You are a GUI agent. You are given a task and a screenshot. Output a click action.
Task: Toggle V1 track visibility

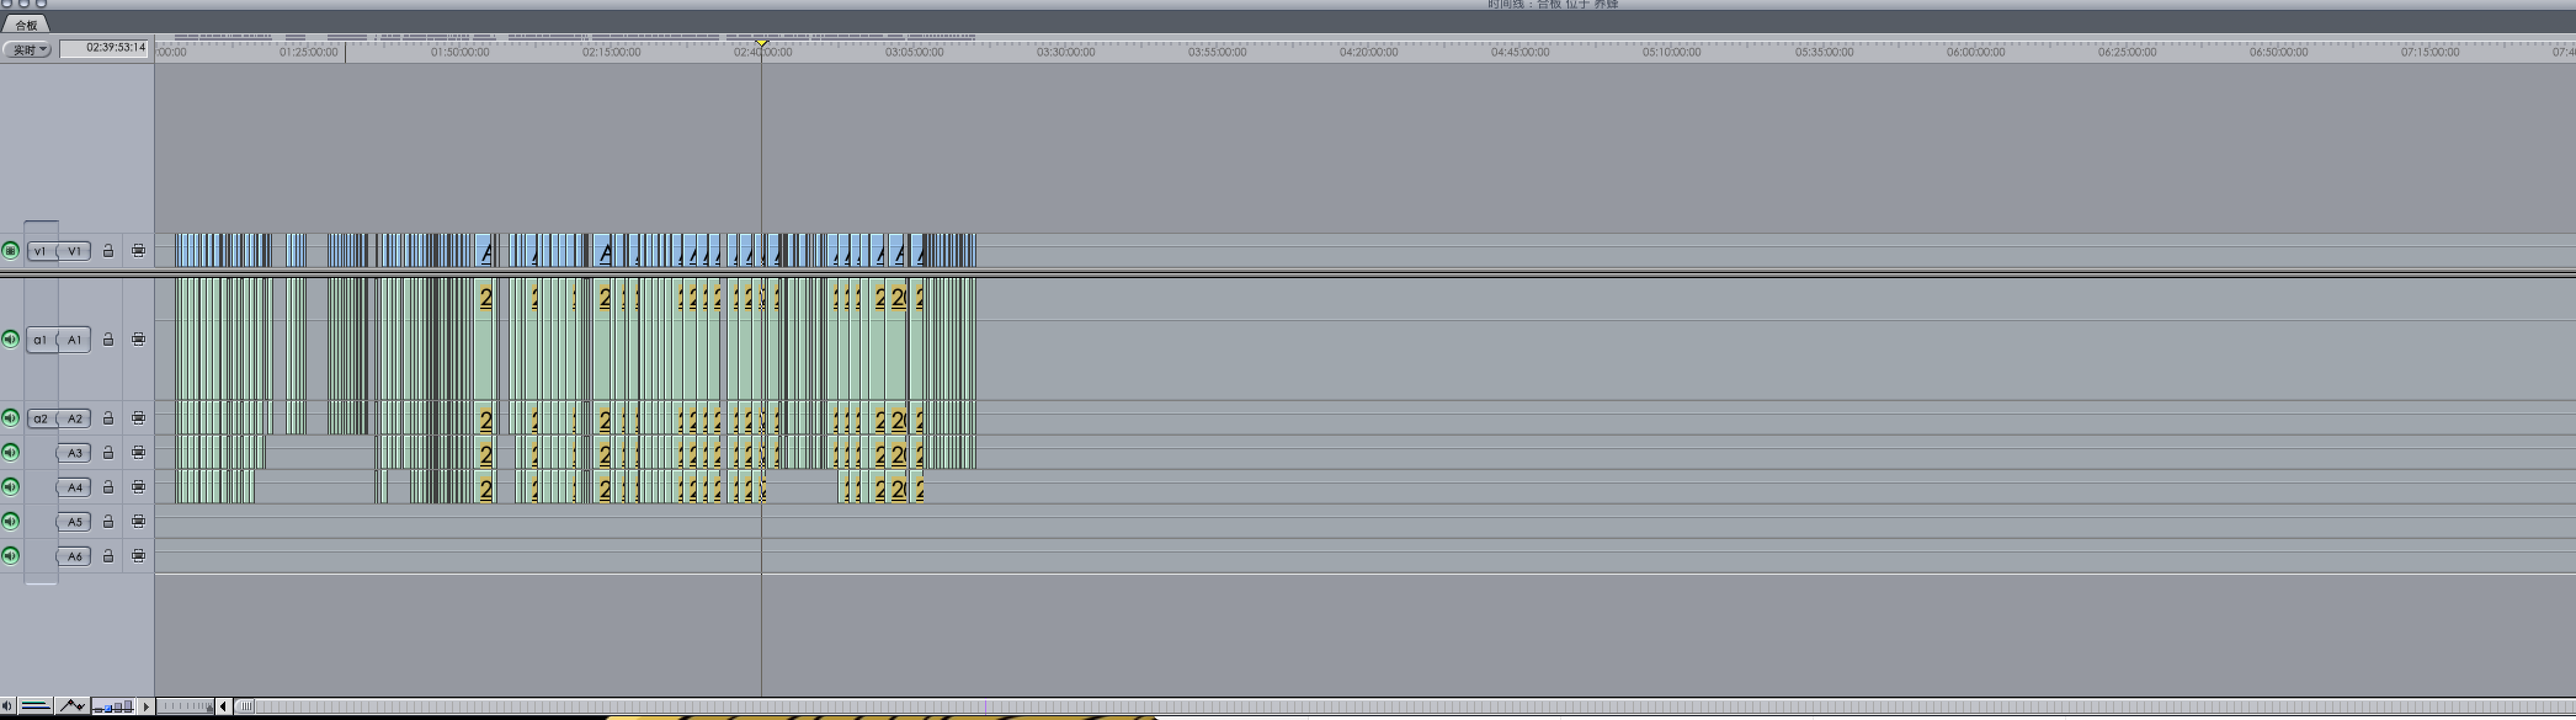10,251
